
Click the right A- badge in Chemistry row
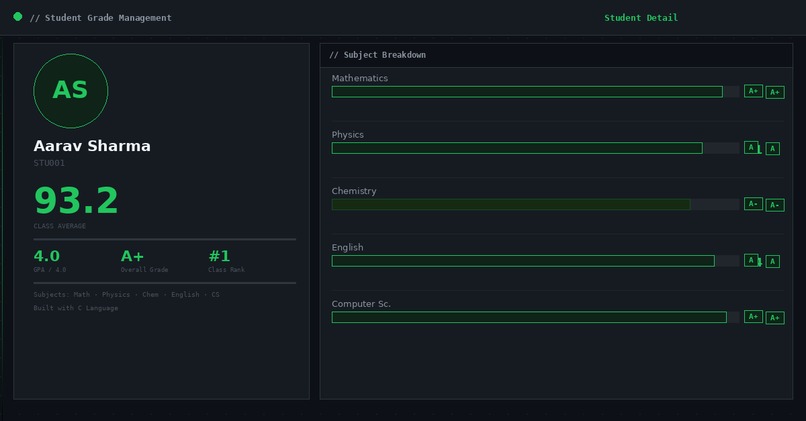click(x=775, y=205)
